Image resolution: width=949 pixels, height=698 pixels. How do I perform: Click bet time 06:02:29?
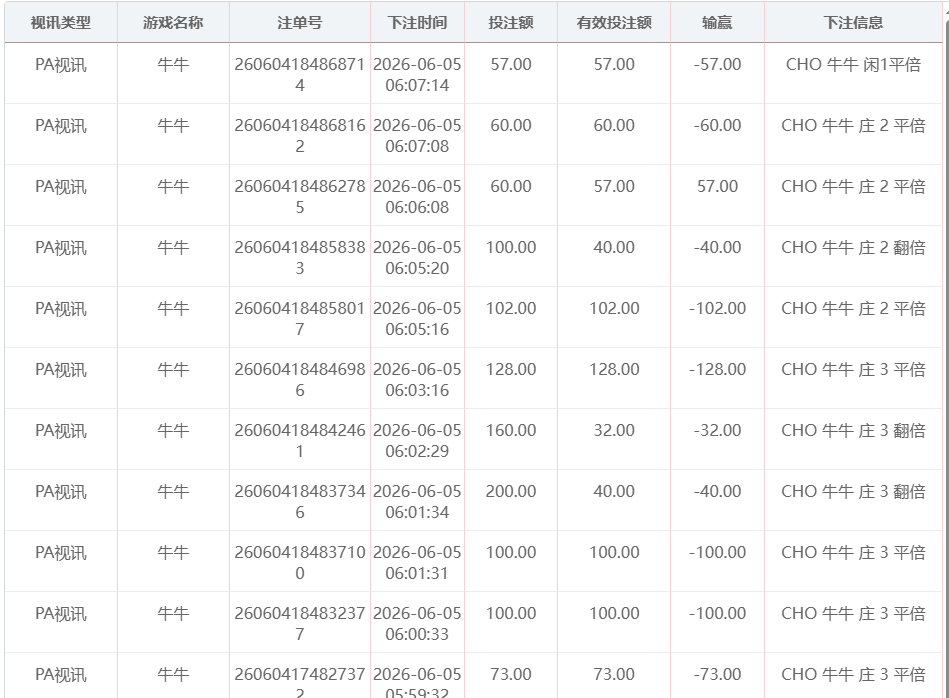pos(417,452)
